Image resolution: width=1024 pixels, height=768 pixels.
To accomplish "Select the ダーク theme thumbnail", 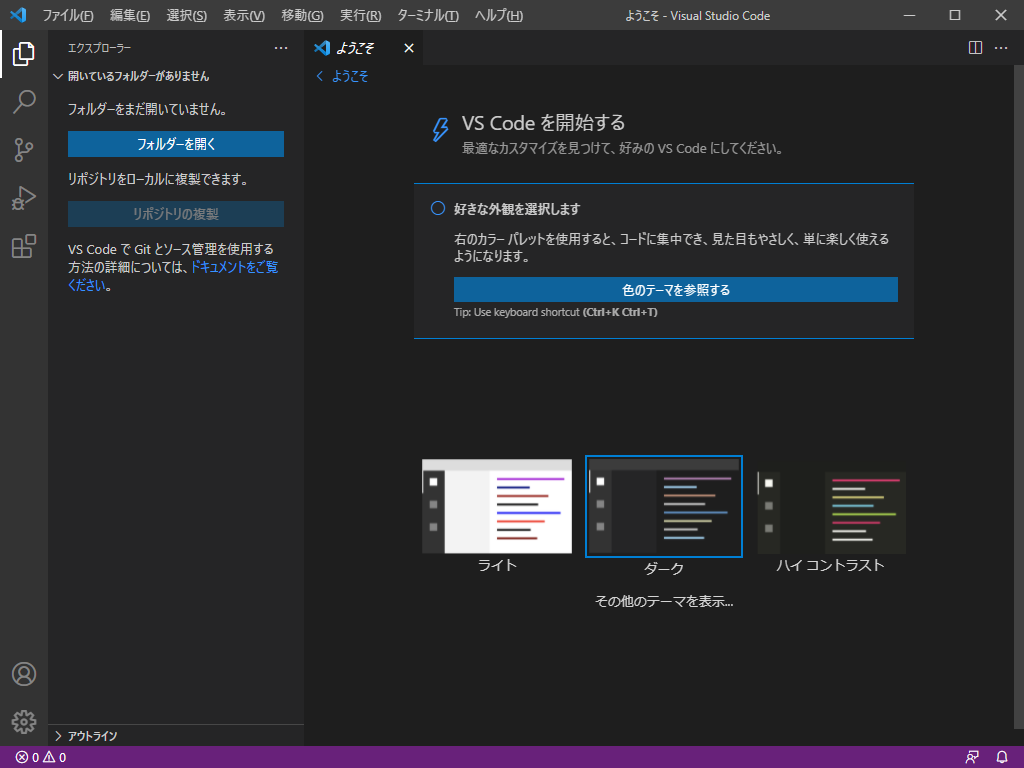I will tap(663, 505).
